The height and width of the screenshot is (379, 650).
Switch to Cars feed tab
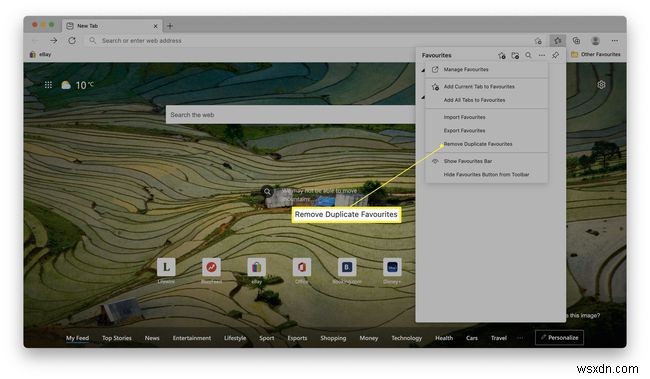tap(472, 338)
